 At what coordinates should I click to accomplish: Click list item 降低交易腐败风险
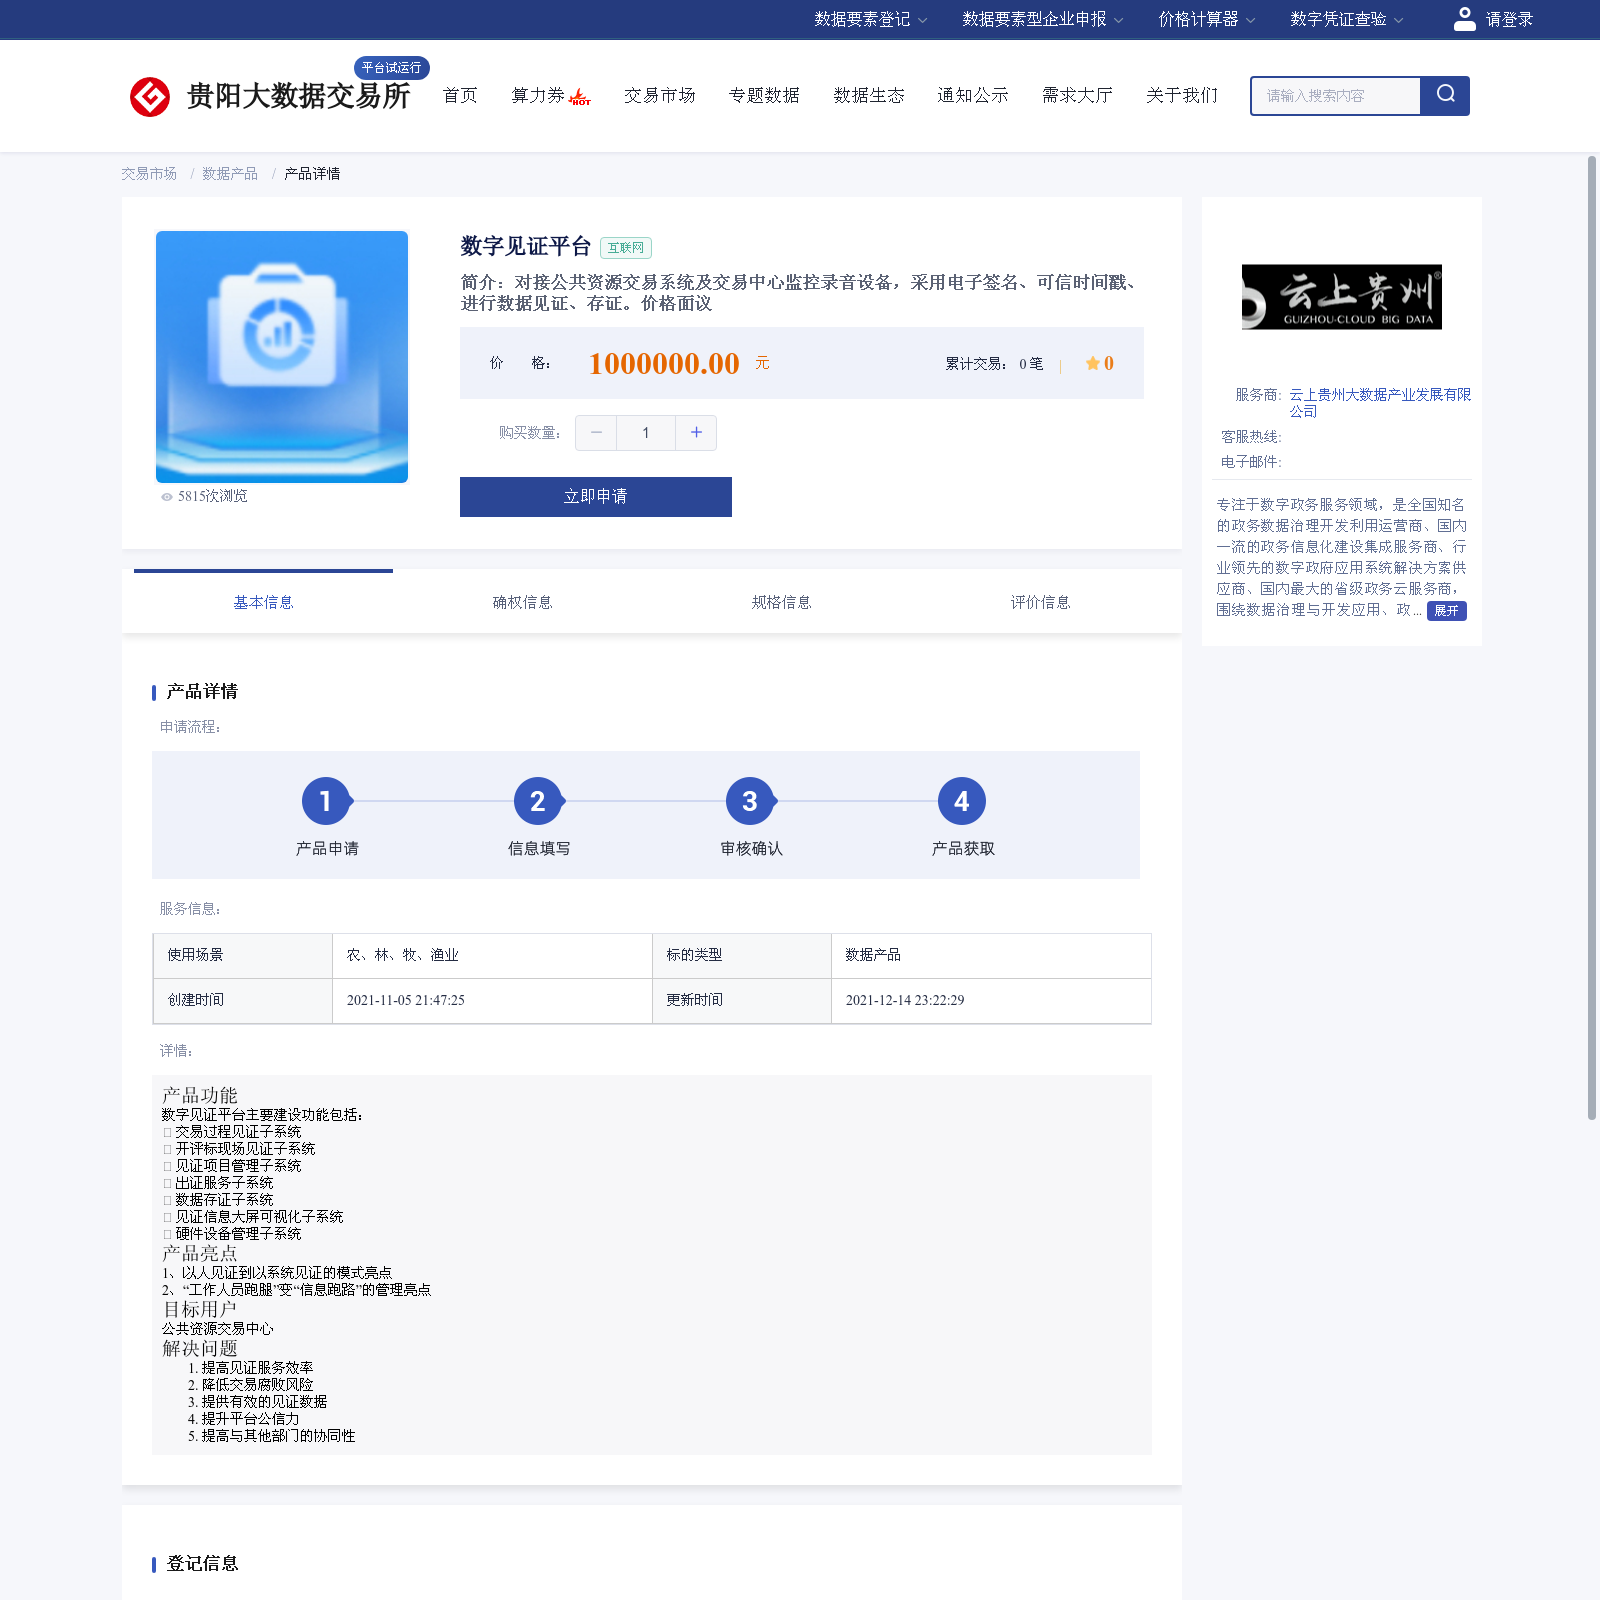point(257,1385)
